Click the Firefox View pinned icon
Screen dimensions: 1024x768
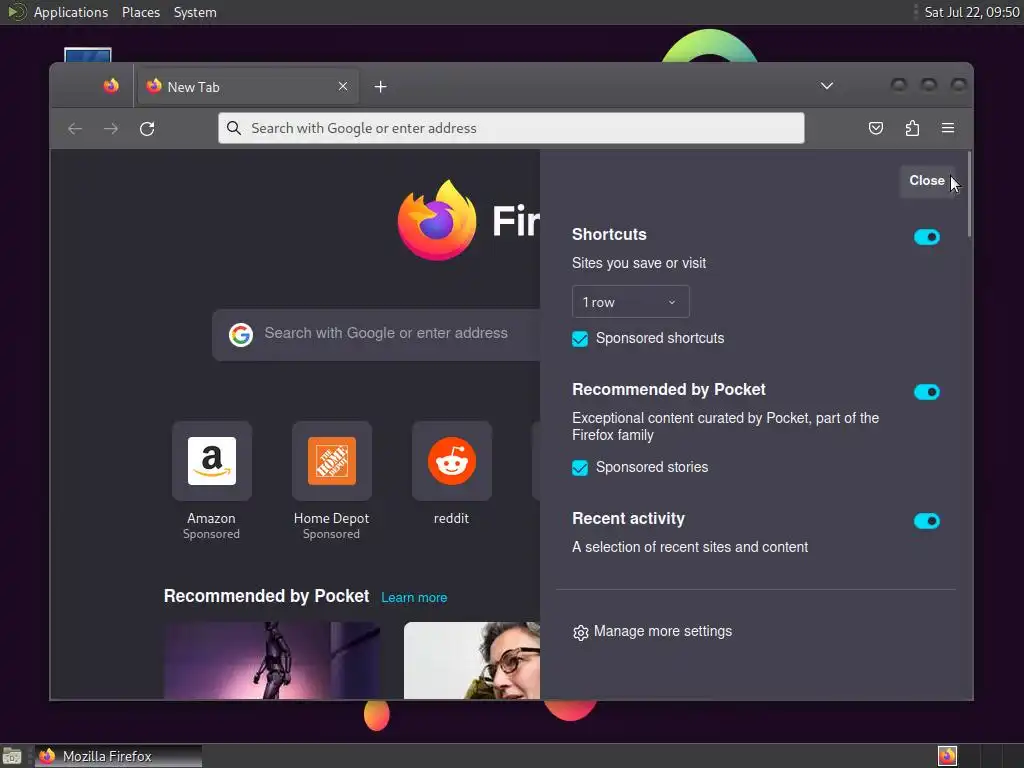111,86
